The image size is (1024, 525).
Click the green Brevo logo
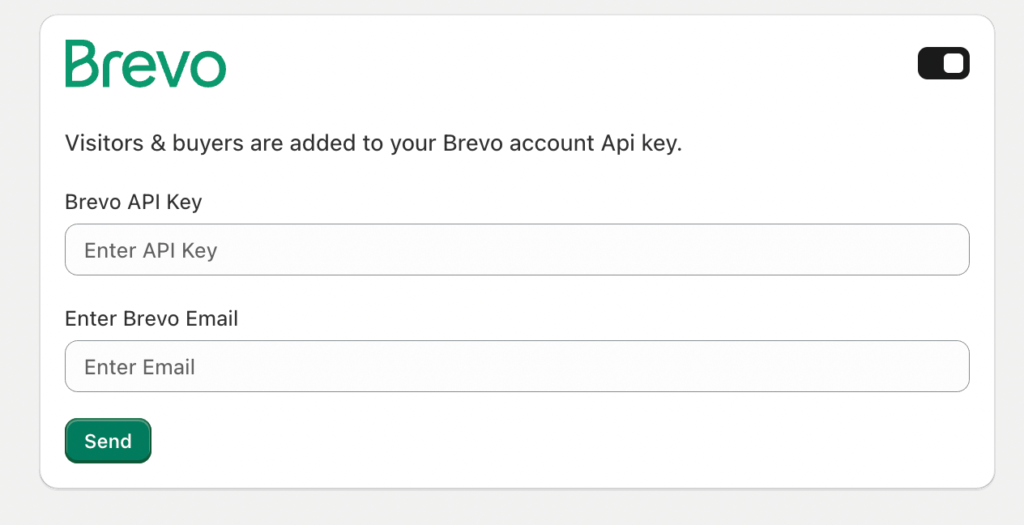click(146, 64)
